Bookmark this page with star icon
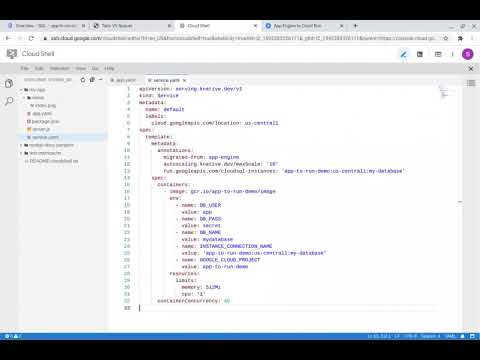The width and height of the screenshot is (480, 360). click(446, 38)
